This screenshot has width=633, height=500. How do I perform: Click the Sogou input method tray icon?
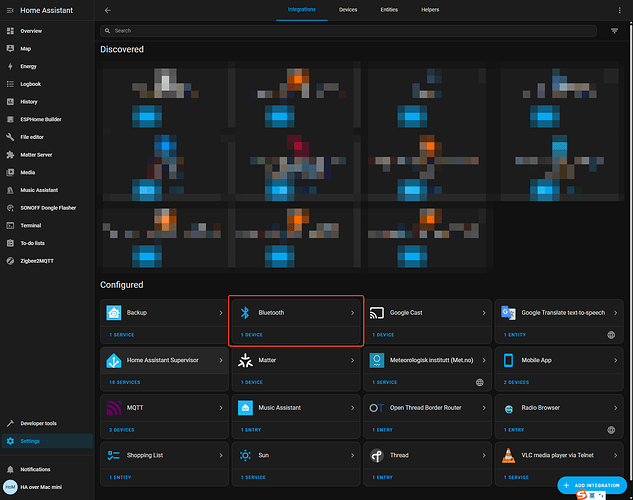pos(581,495)
